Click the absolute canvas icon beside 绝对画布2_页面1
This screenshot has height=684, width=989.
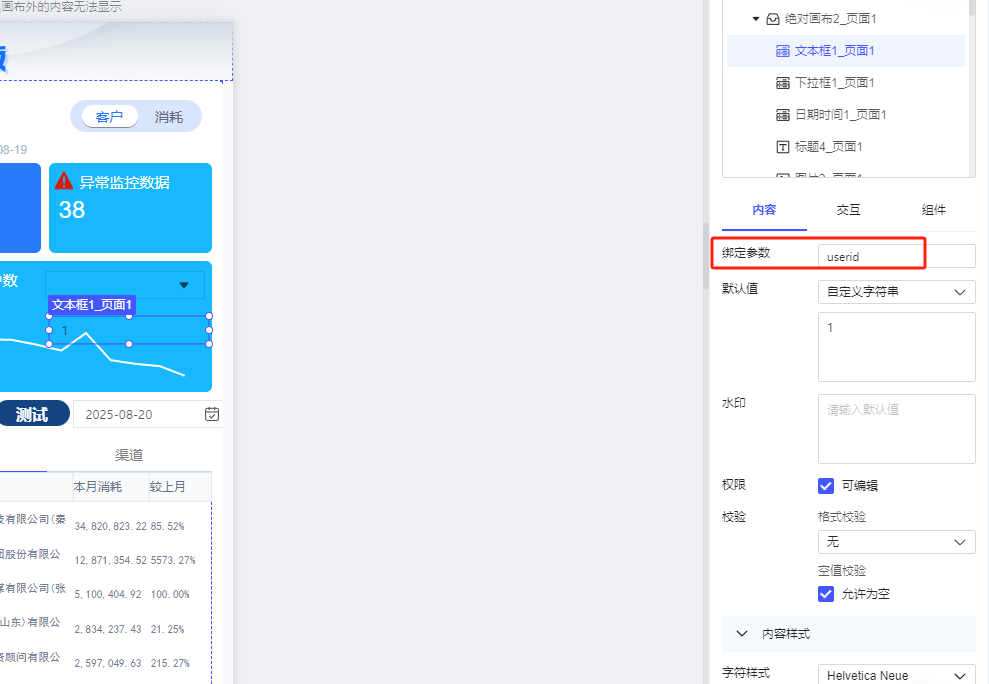tap(773, 19)
